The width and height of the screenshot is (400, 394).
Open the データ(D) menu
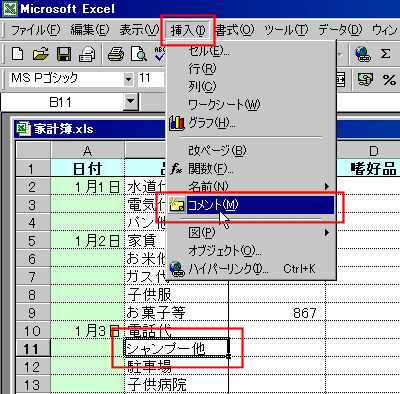(x=340, y=30)
